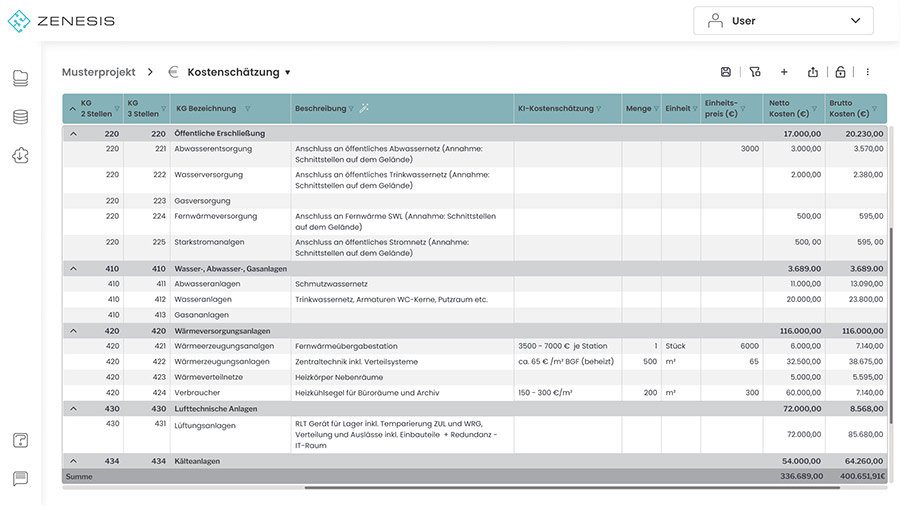Click the cloud download icon in sidebar

pos(20,156)
